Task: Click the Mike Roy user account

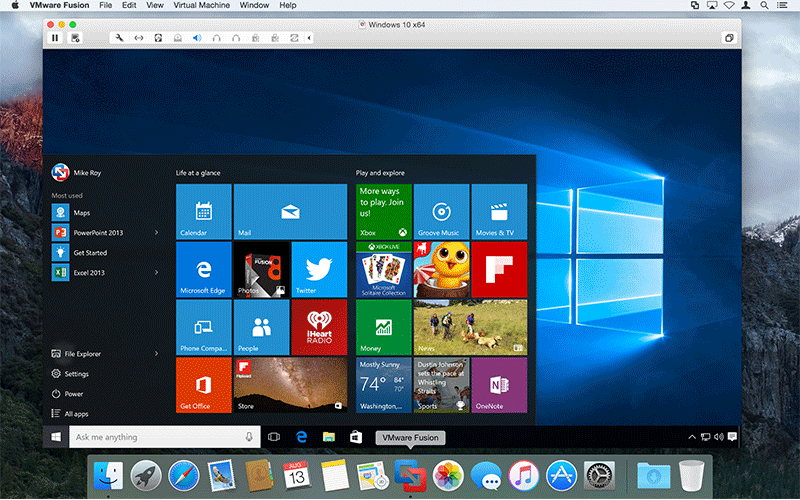Action: click(77, 172)
